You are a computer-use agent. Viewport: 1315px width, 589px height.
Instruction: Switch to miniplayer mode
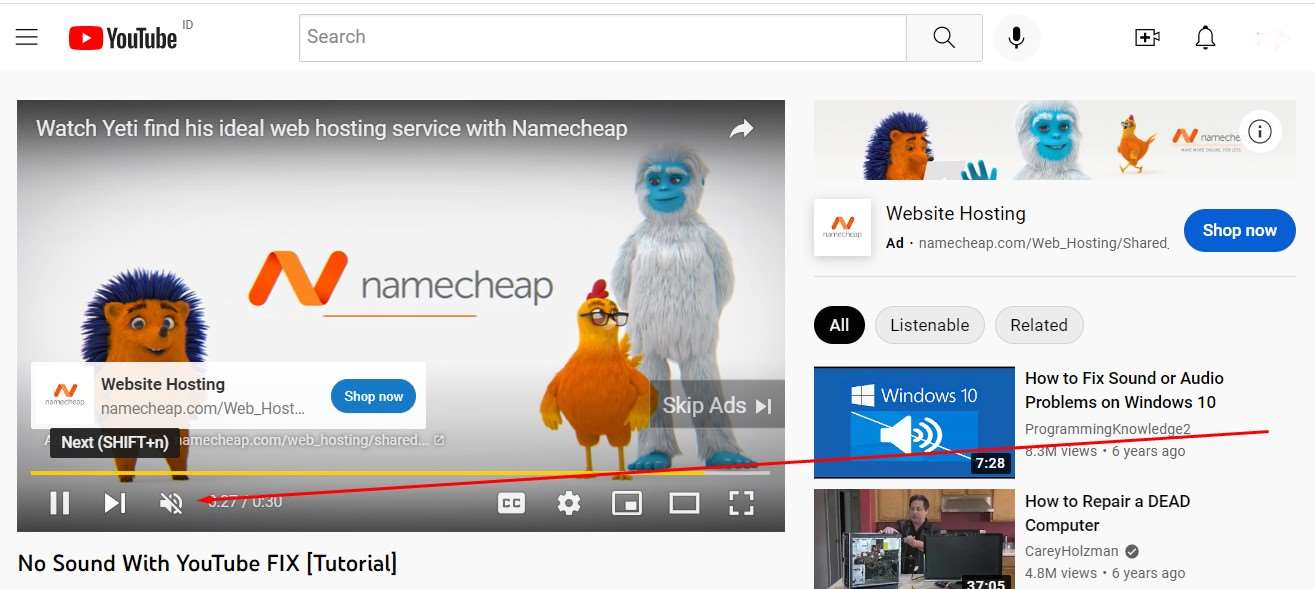[x=627, y=503]
